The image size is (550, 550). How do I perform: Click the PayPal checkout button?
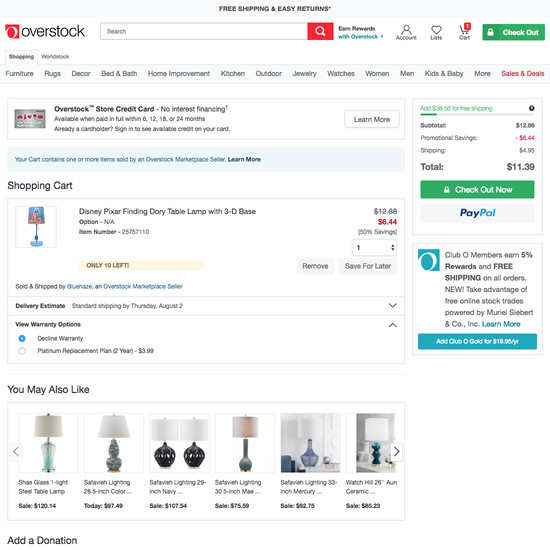click(477, 213)
